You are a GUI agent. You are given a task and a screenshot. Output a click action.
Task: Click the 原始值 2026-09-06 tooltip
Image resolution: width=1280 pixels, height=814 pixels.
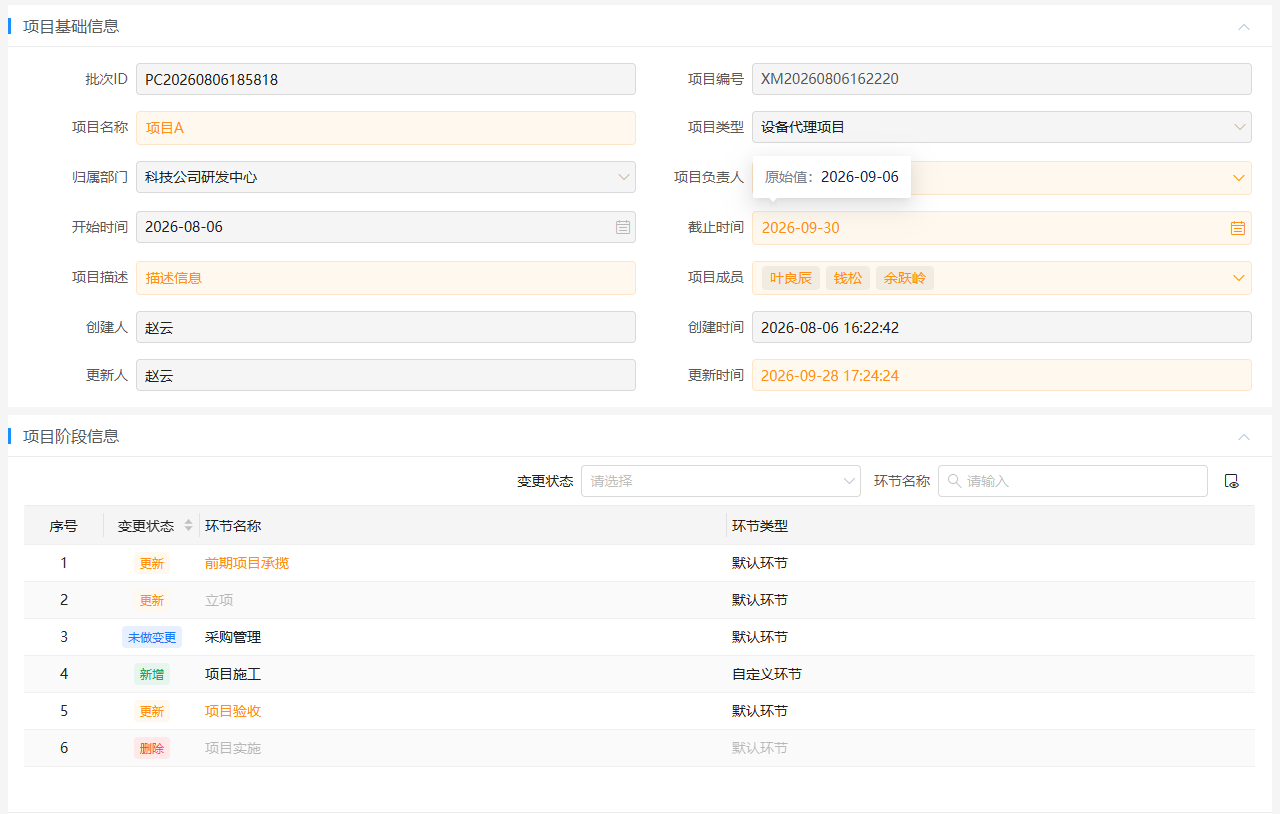click(832, 177)
